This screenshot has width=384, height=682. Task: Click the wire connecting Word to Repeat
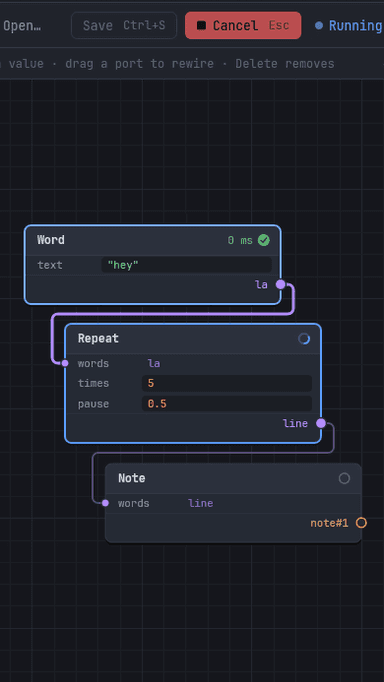point(174,313)
